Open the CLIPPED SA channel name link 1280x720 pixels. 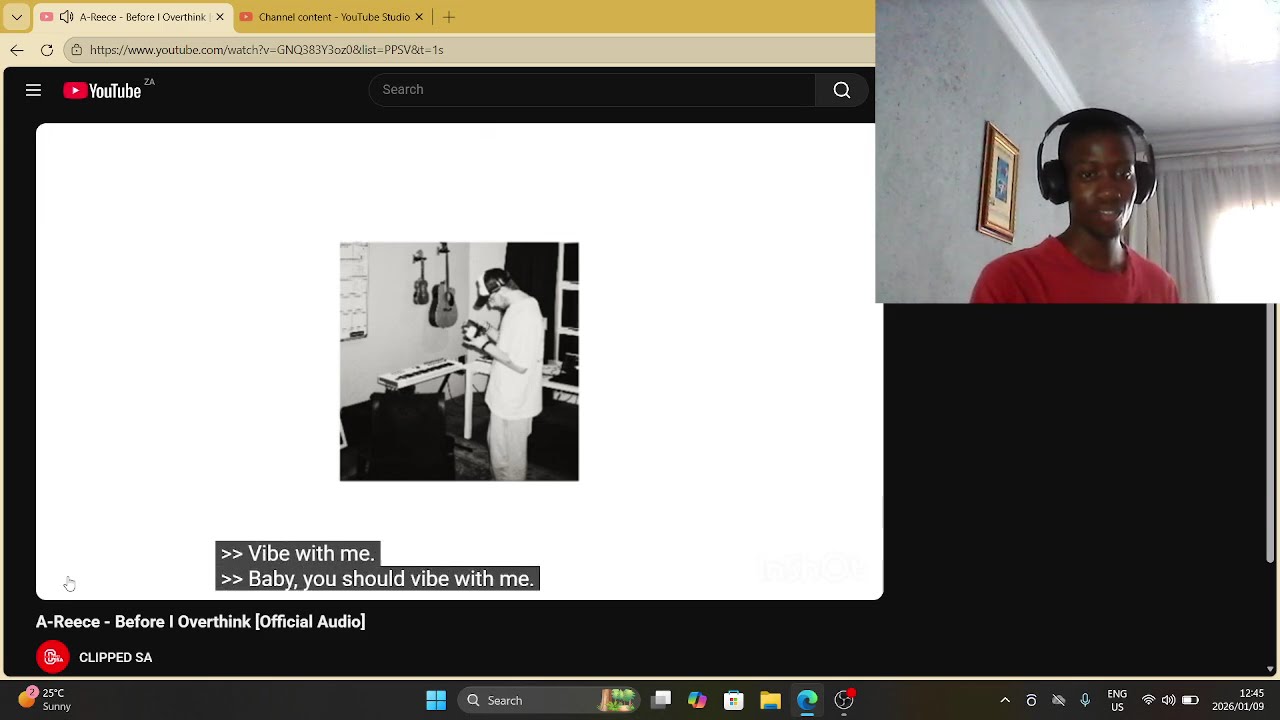[116, 658]
